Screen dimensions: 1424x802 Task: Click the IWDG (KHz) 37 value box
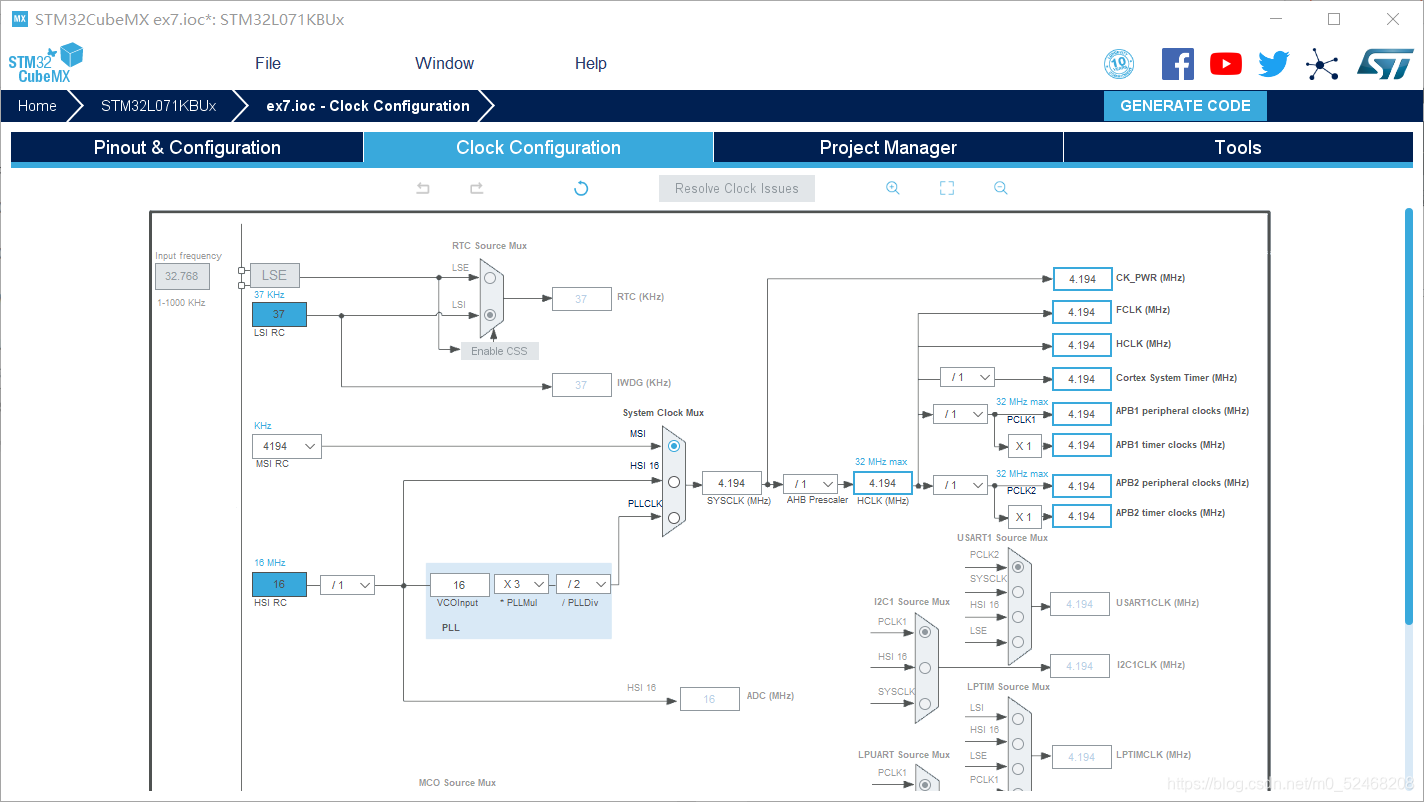click(x=581, y=385)
